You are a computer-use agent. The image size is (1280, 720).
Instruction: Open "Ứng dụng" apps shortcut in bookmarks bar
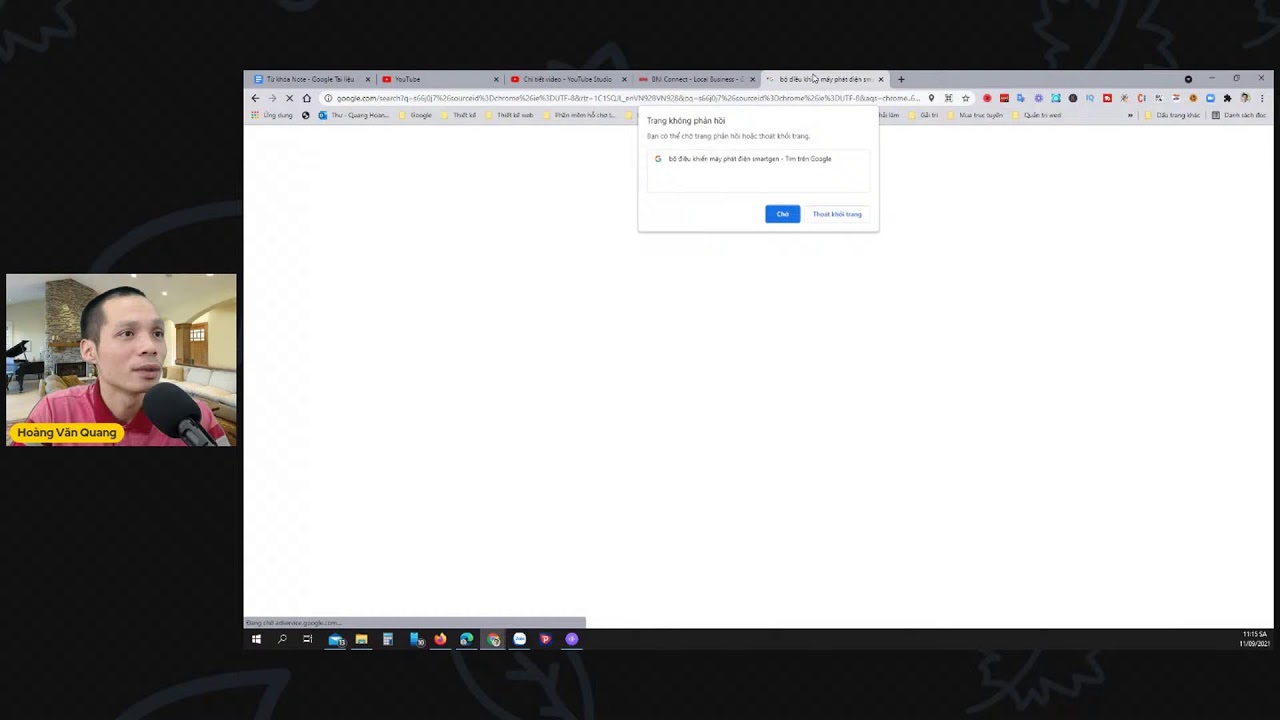pyautogui.click(x=272, y=115)
